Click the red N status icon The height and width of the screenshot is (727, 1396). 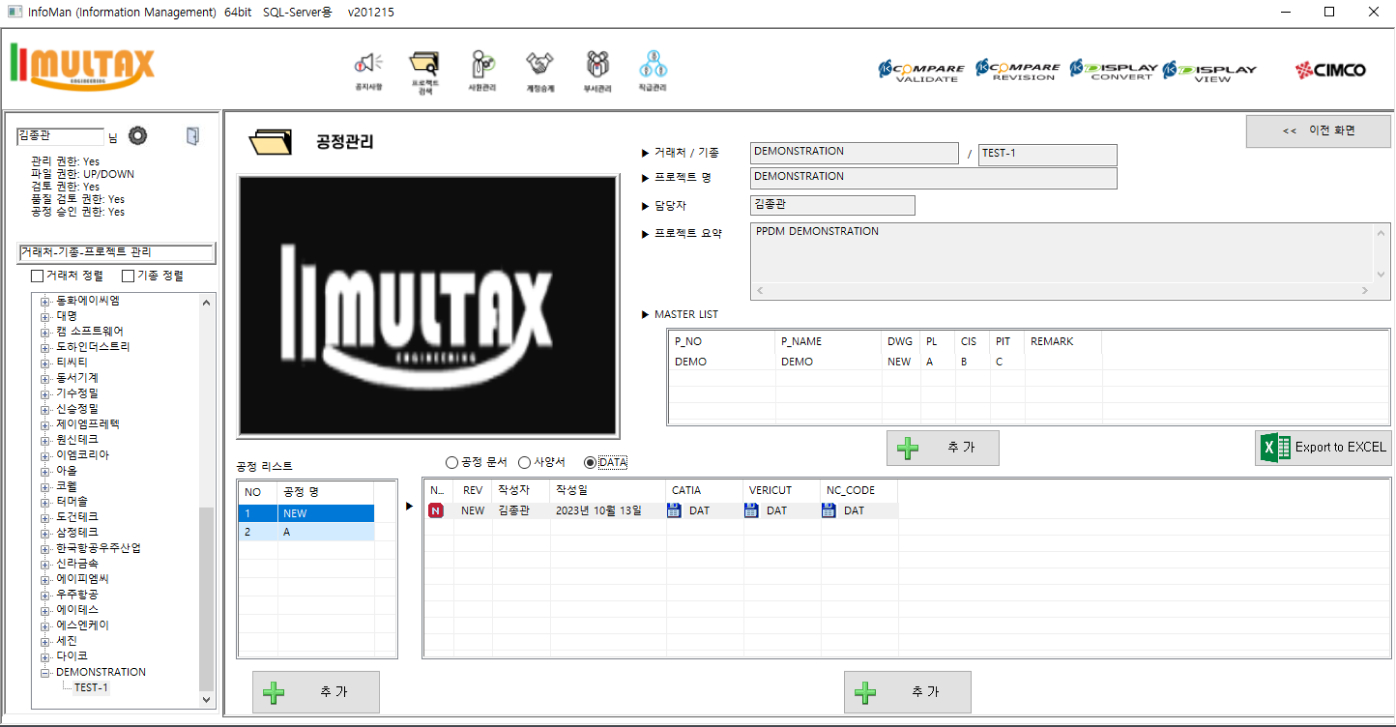pos(436,511)
